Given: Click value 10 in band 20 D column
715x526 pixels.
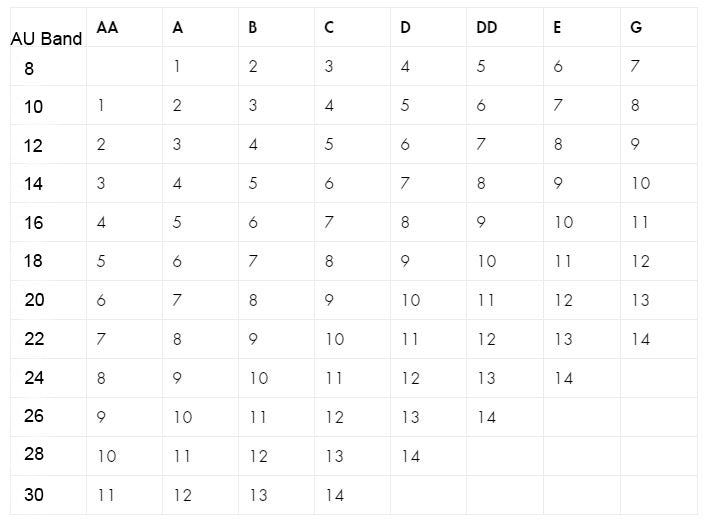Looking at the screenshot, I should tap(410, 300).
